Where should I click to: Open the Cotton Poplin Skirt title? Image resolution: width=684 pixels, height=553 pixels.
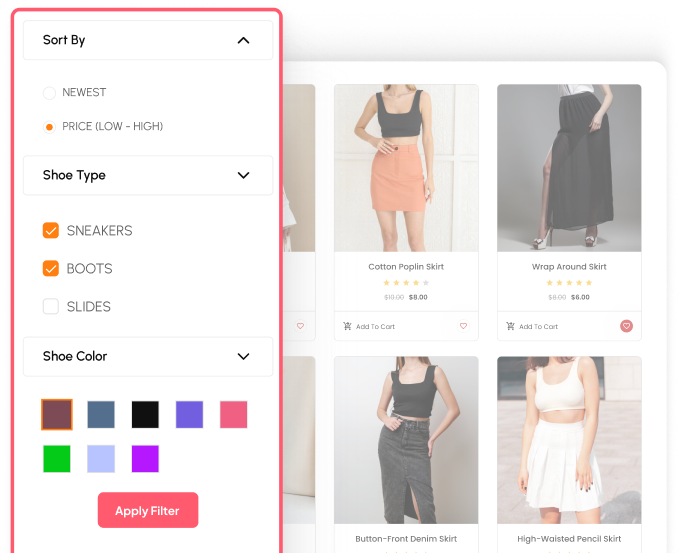(406, 266)
